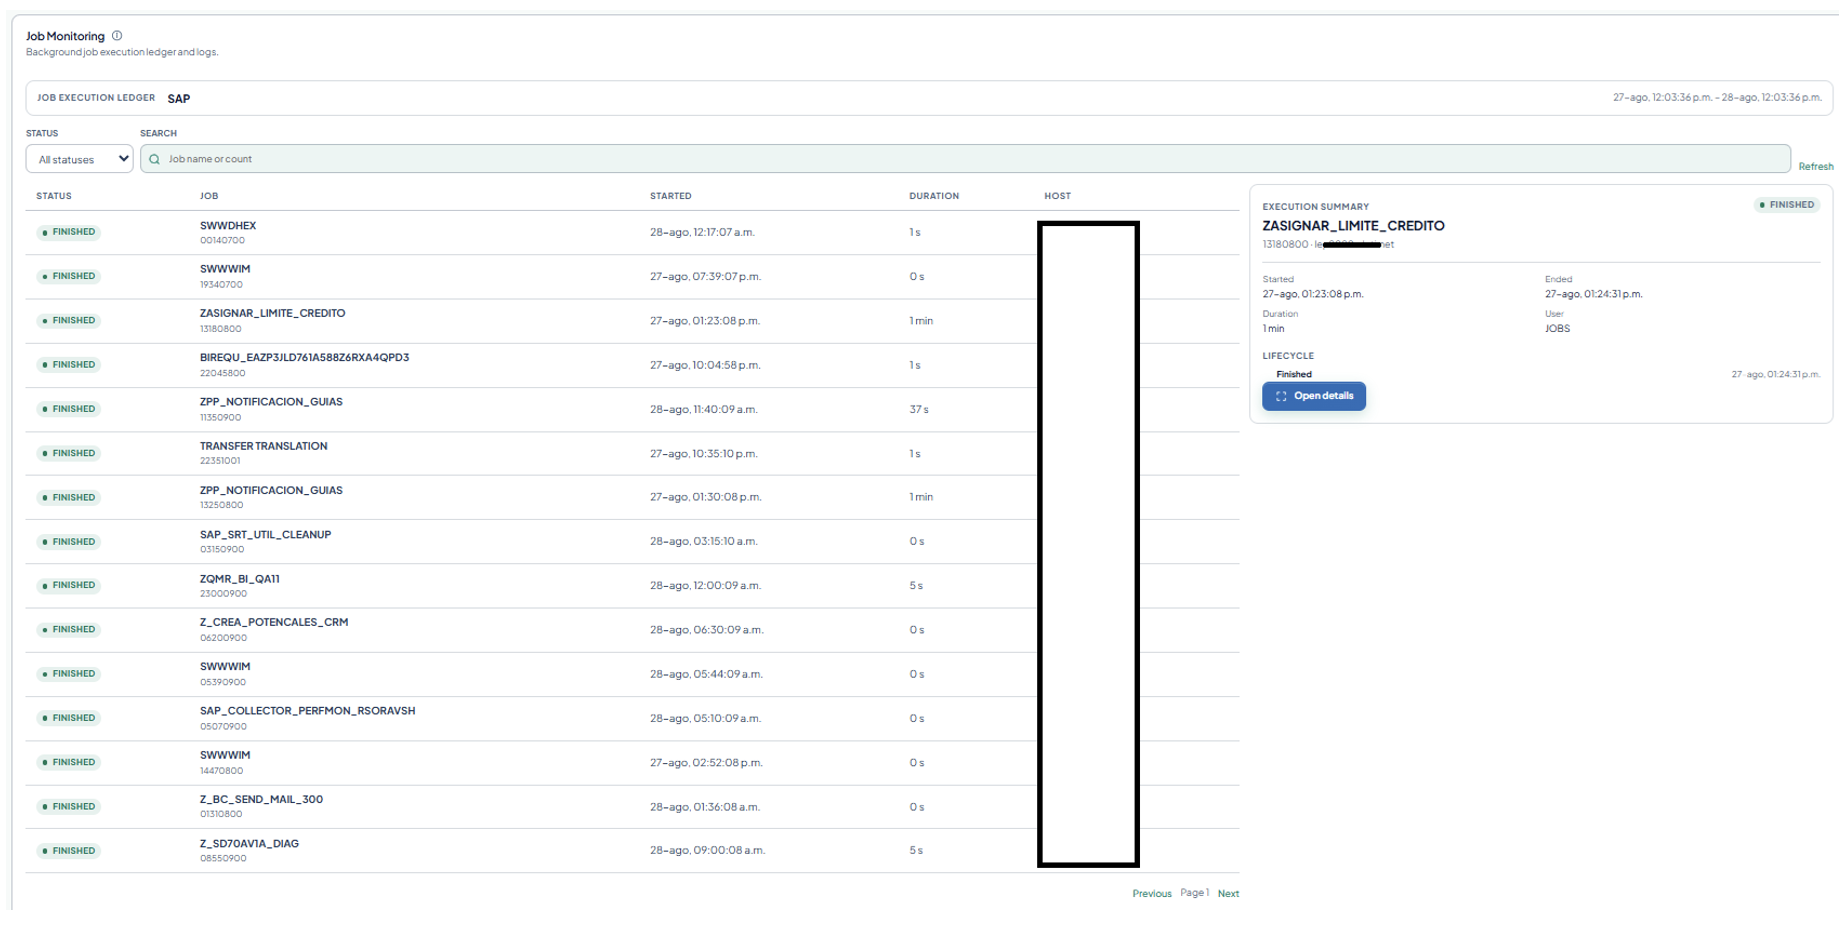Click the STARTED column header
Viewport: 1848px width, 926px height.
[670, 196]
